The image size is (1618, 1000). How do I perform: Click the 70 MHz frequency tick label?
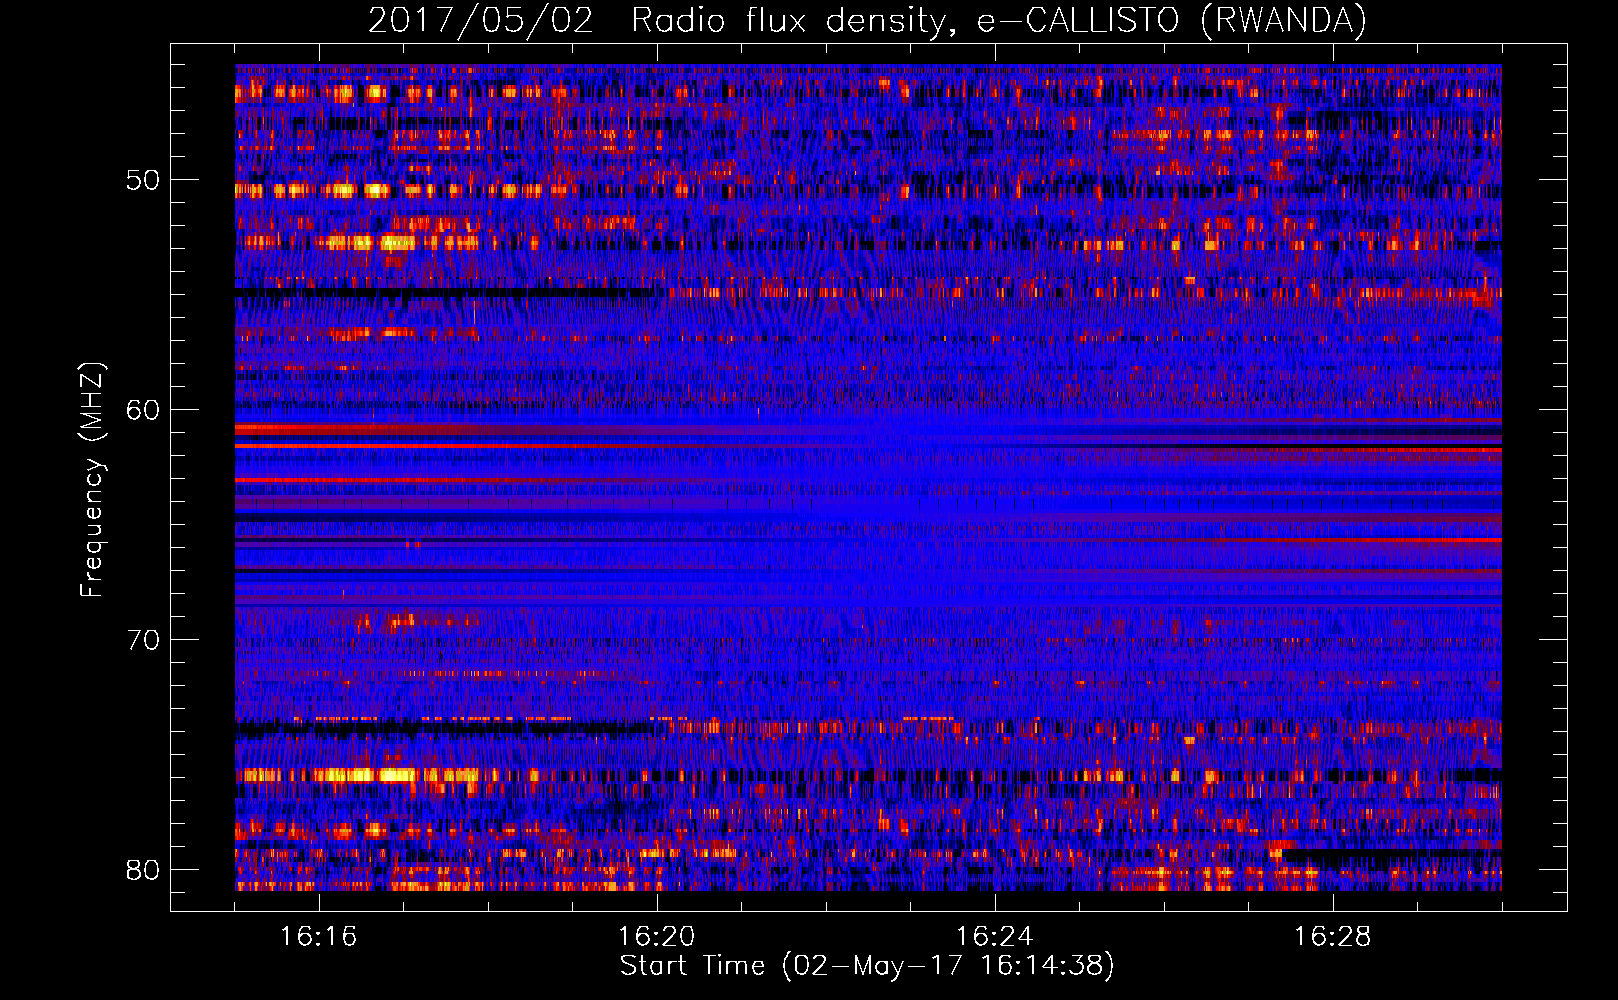(142, 640)
